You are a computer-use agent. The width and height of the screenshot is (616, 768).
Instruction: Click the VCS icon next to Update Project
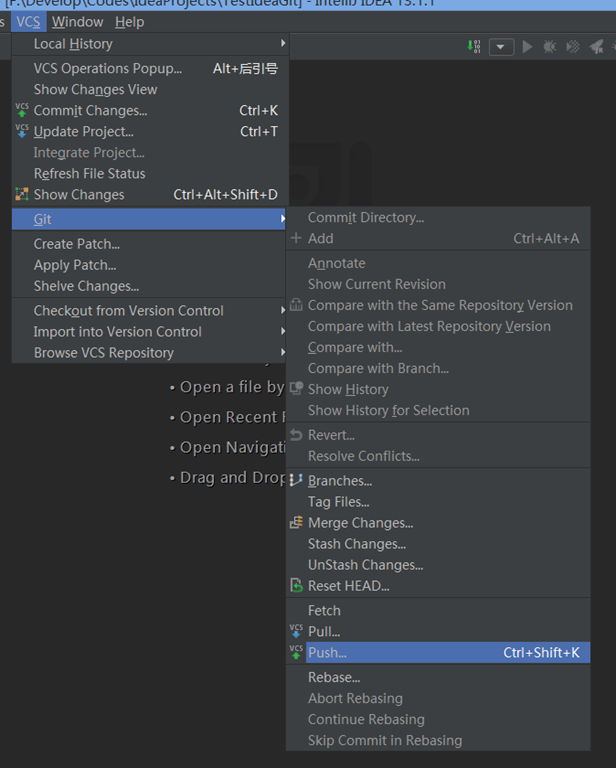click(x=22, y=131)
